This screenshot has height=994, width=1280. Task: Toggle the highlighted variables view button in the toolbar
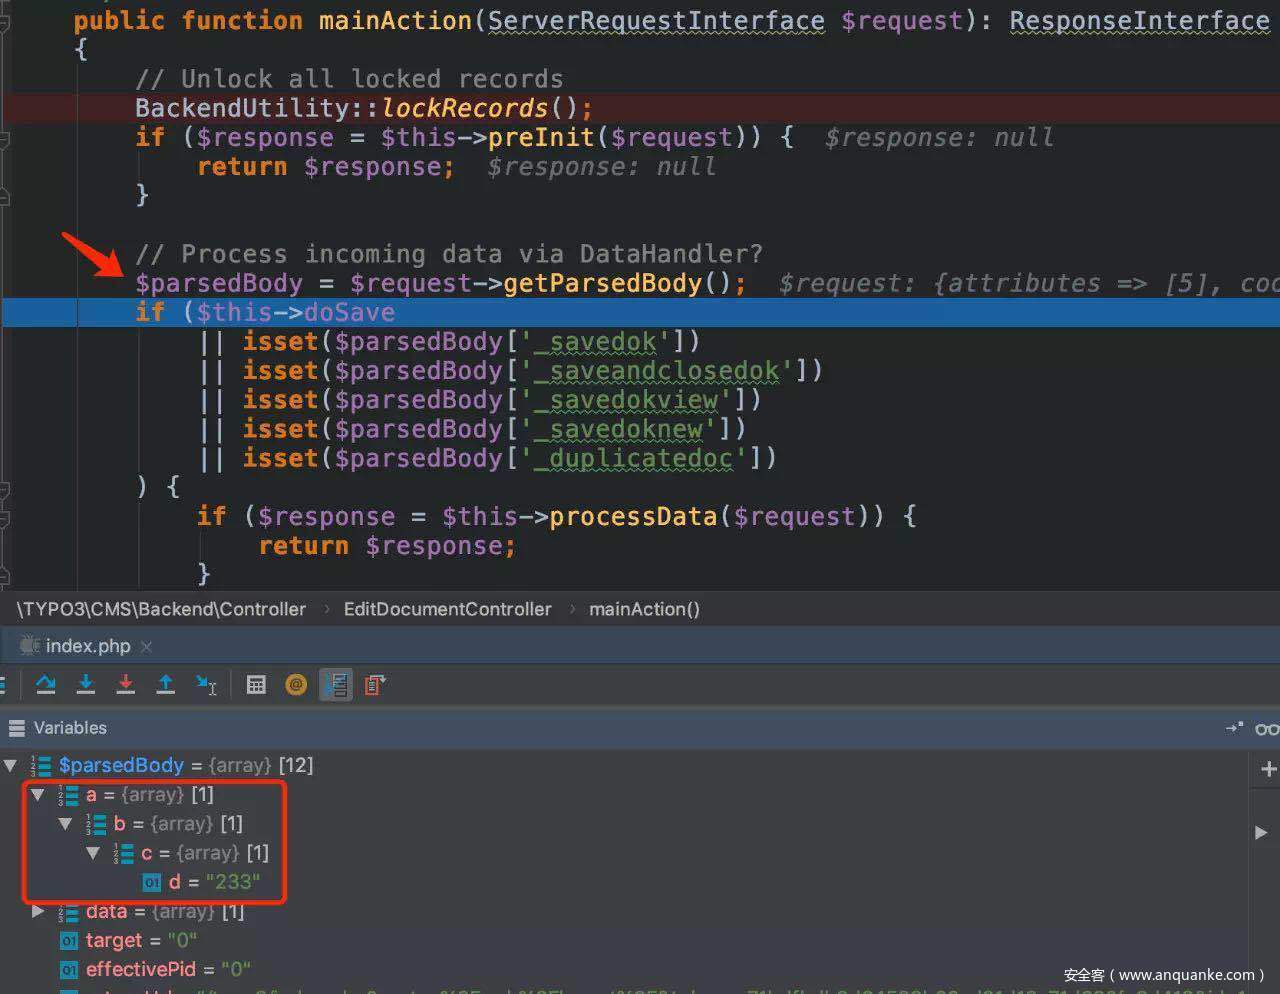[336, 685]
